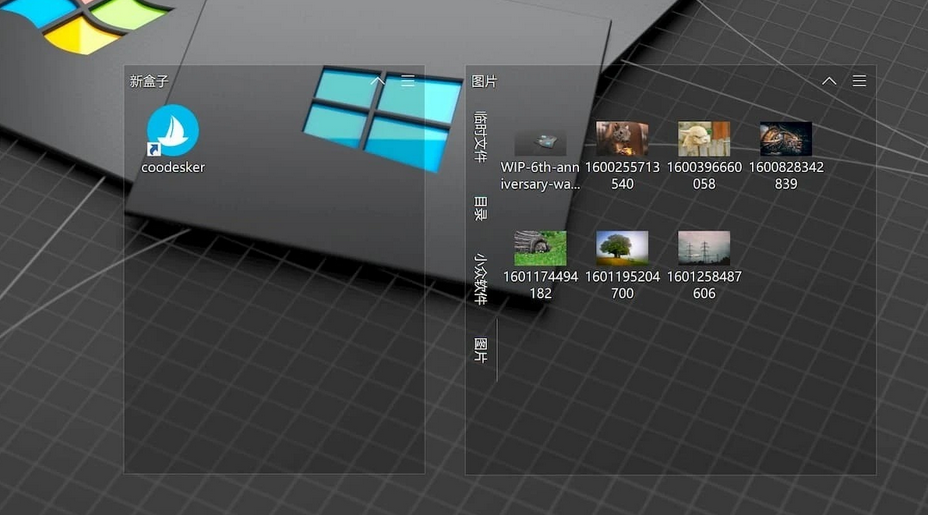Viewport: 928px width, 515px height.
Task: Select the 1600396660058 alpaca thumbnail
Action: [x=704, y=139]
